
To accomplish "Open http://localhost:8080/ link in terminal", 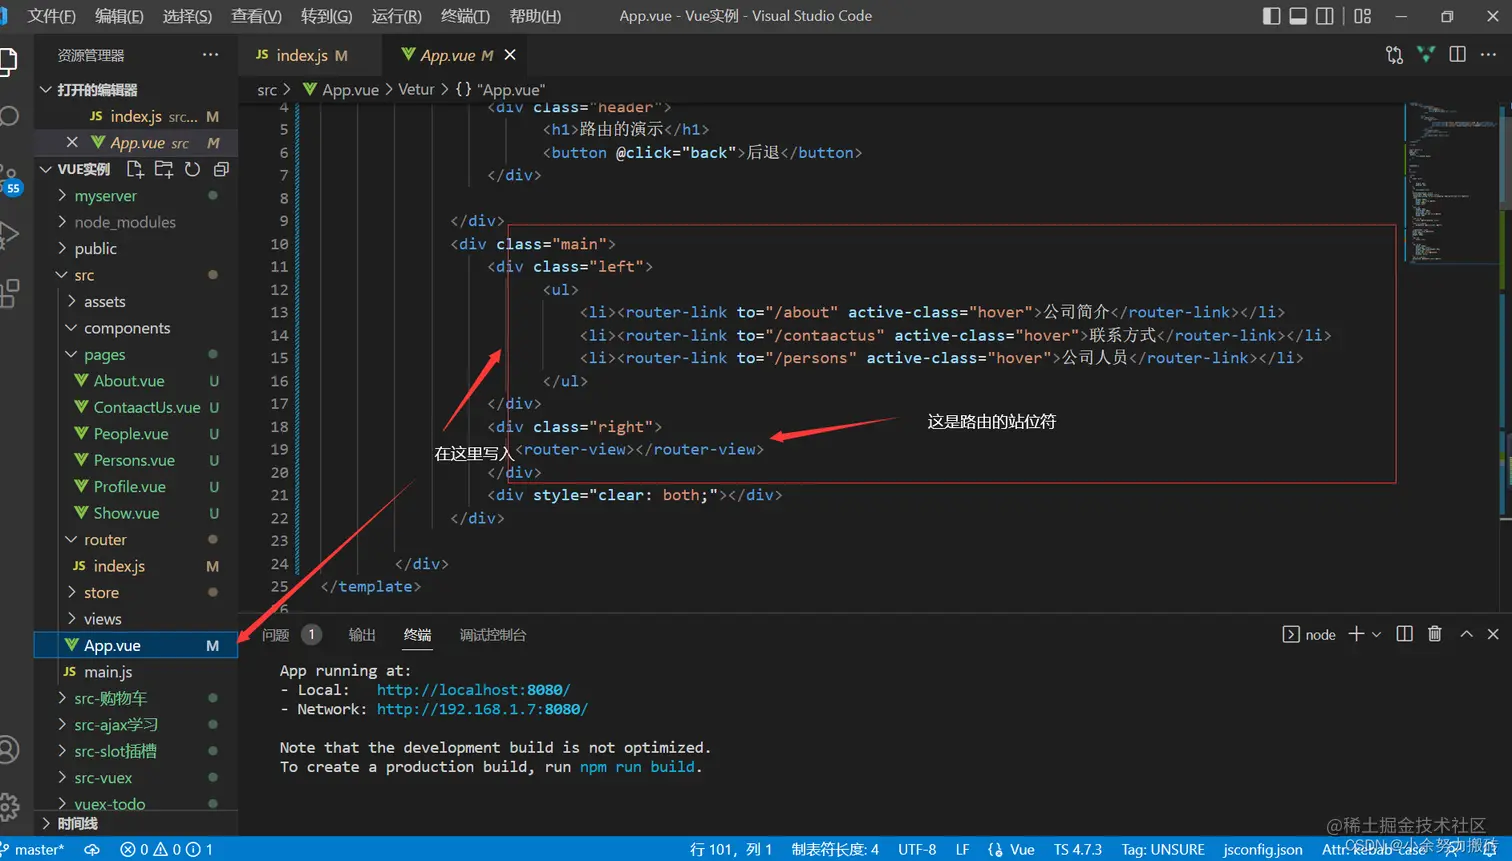I will 473,690.
